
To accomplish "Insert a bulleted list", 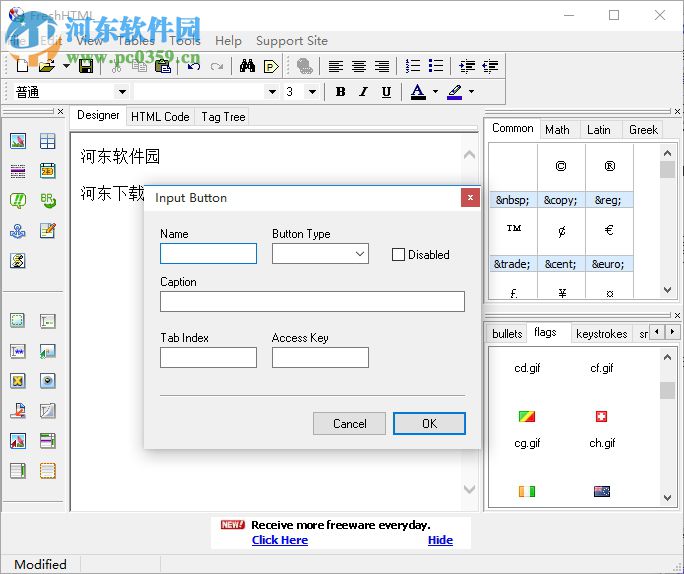I will click(436, 66).
